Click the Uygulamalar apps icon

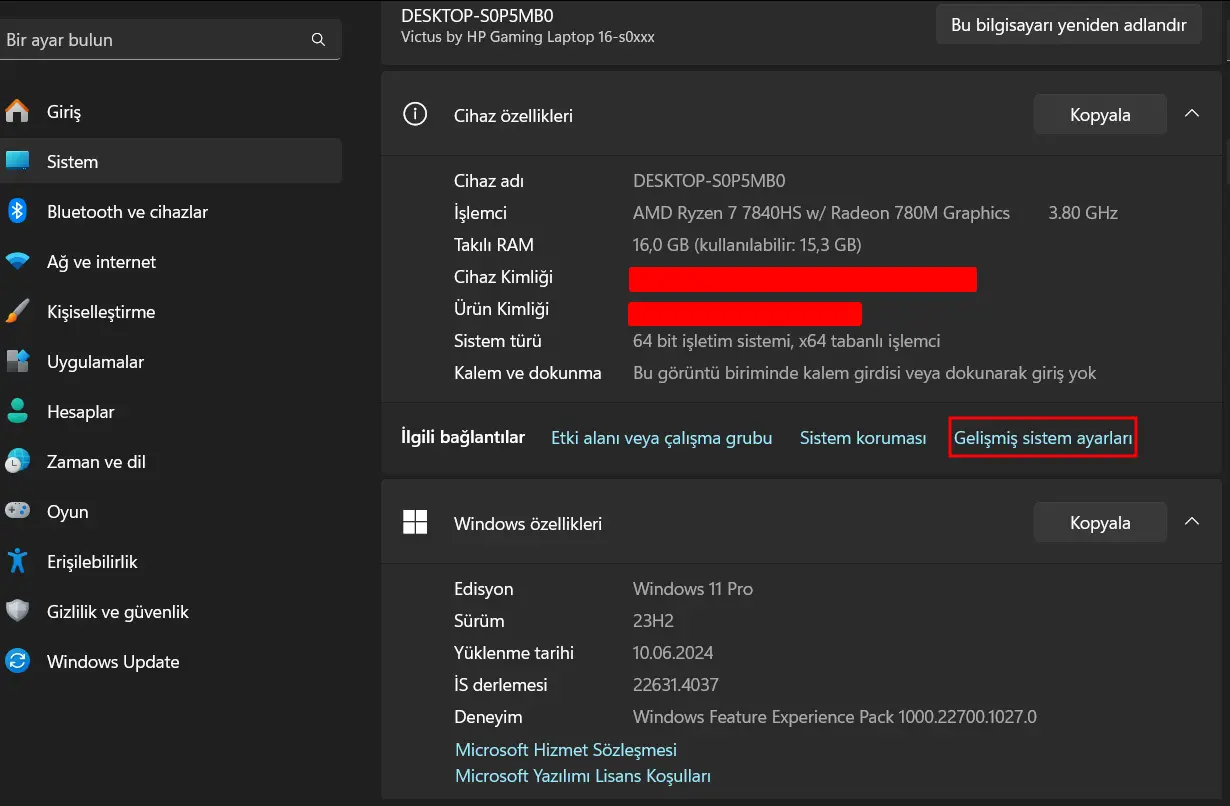[17, 361]
